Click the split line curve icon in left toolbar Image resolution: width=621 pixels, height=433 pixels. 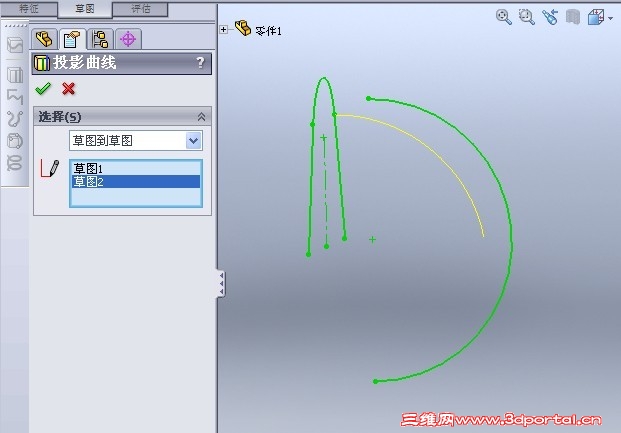15,45
